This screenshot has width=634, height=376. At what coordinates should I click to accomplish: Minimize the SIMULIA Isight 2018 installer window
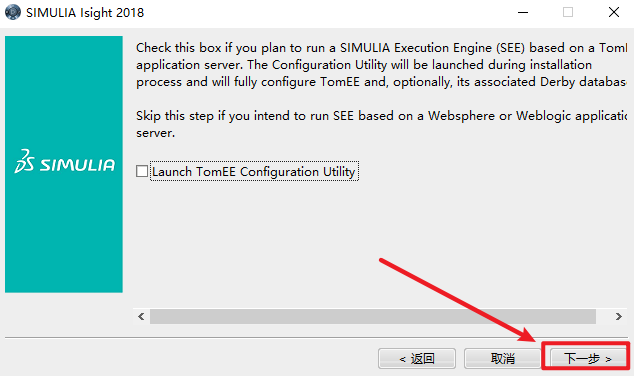click(x=523, y=13)
